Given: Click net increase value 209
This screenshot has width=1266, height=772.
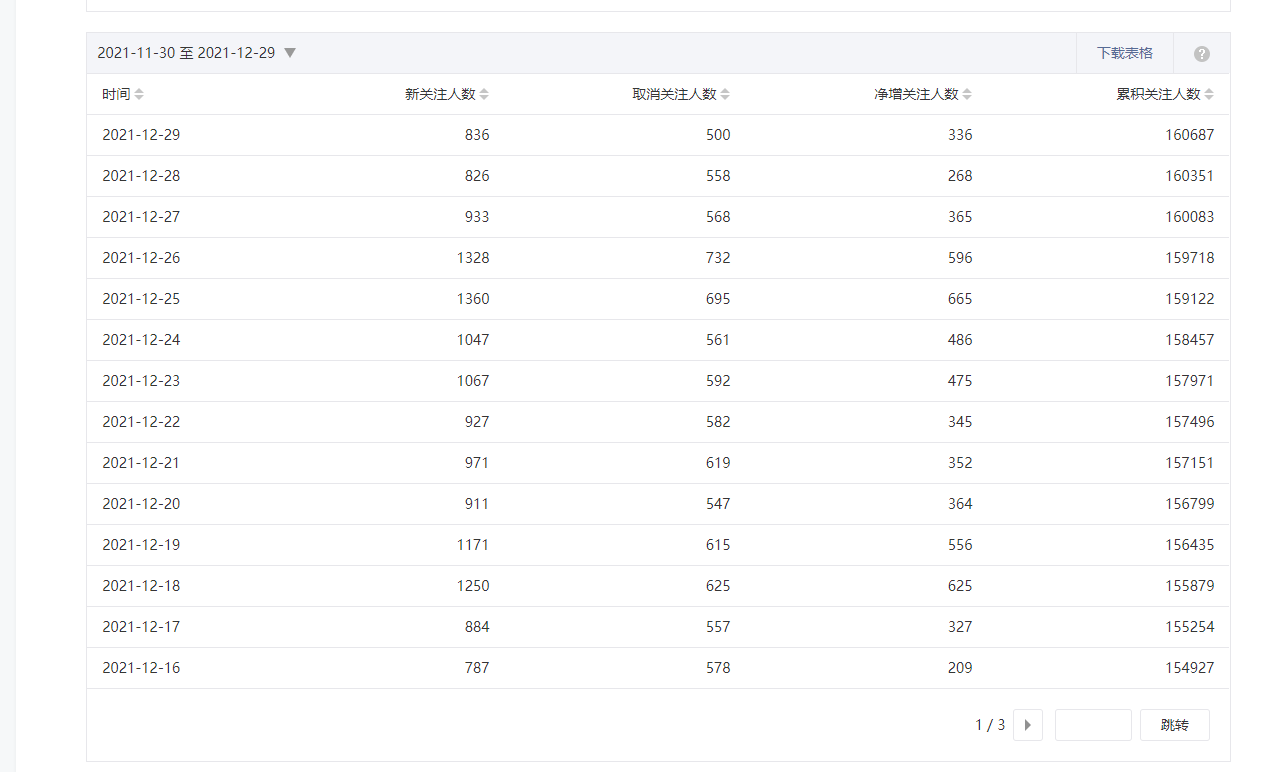Looking at the screenshot, I should 960,668.
